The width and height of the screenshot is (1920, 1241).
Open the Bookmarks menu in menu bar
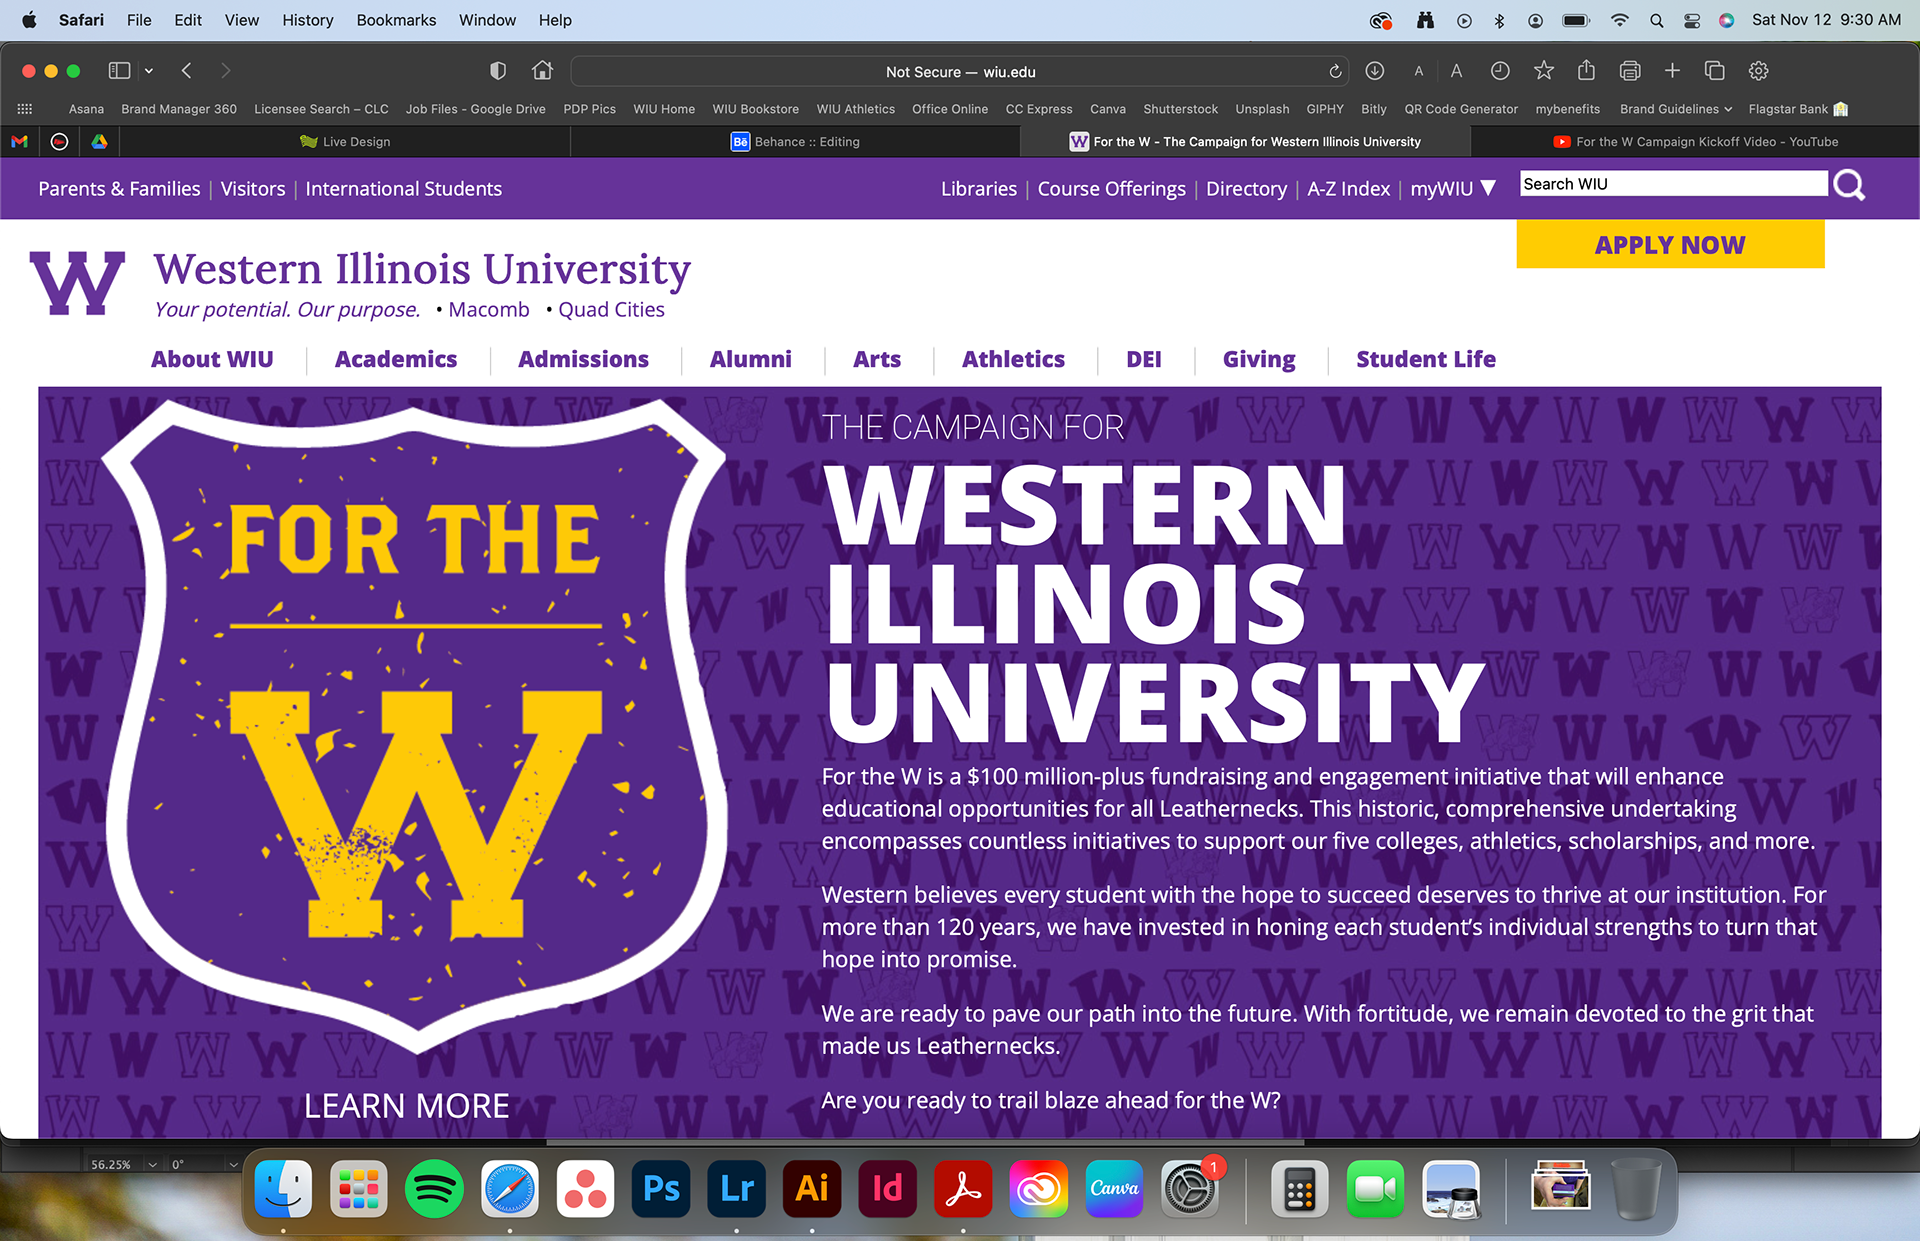[396, 20]
